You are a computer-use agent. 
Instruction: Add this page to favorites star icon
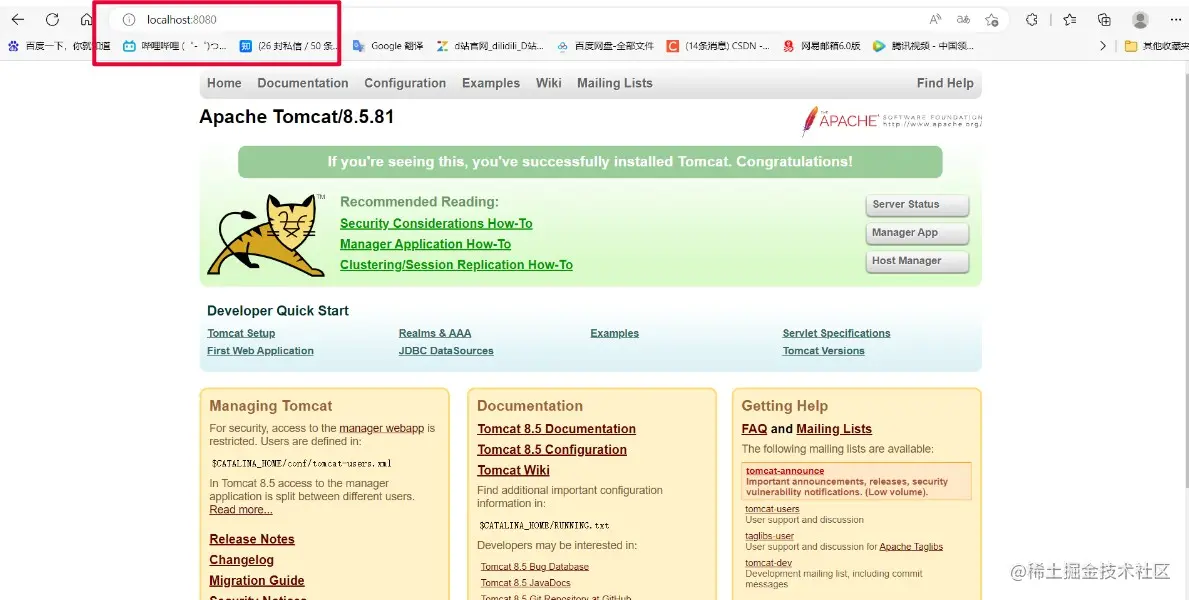pos(992,20)
